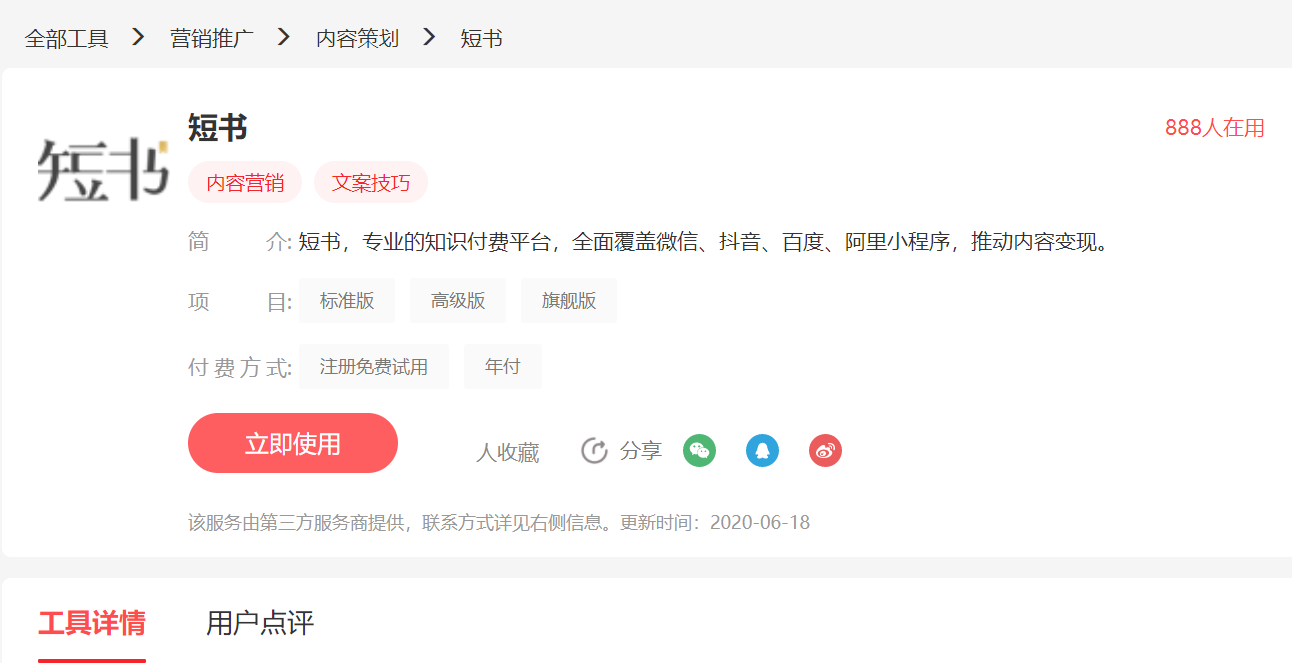Screen dimensions: 1292x663
Task: Click chevron after 全部工具 breadcrumb
Action: click(139, 37)
